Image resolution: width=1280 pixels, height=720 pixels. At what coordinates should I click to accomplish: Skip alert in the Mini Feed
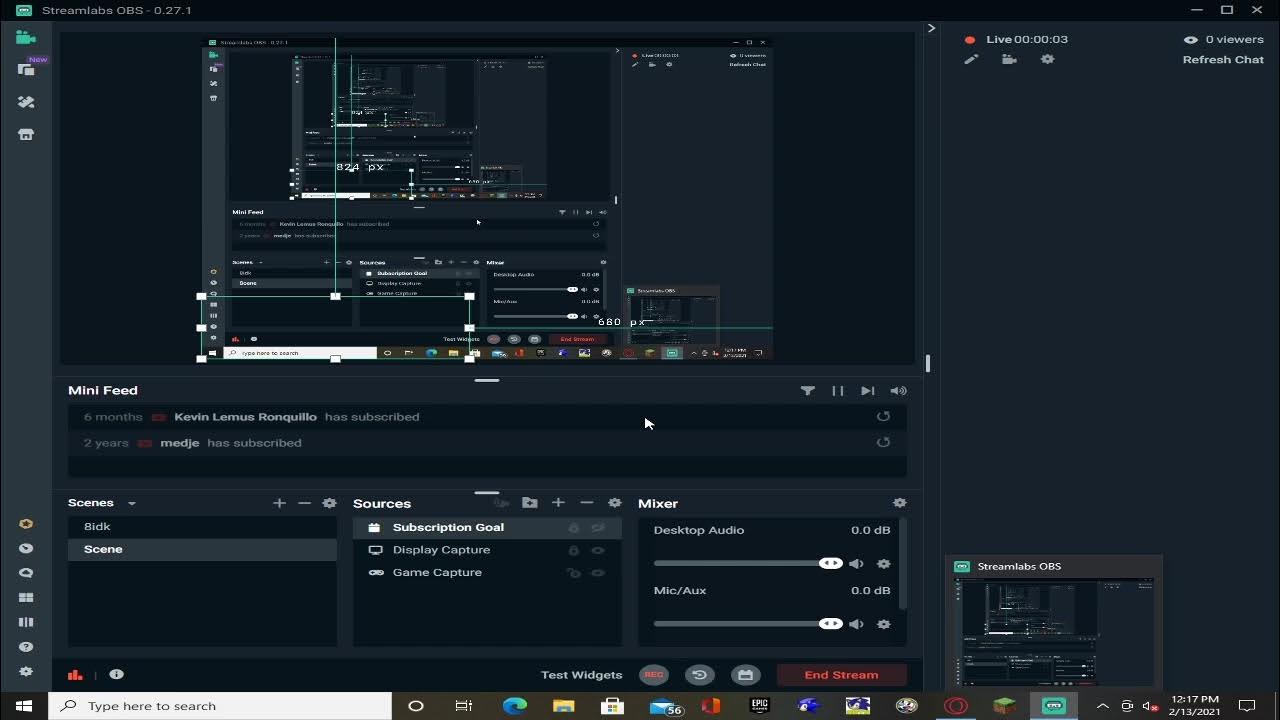point(867,391)
